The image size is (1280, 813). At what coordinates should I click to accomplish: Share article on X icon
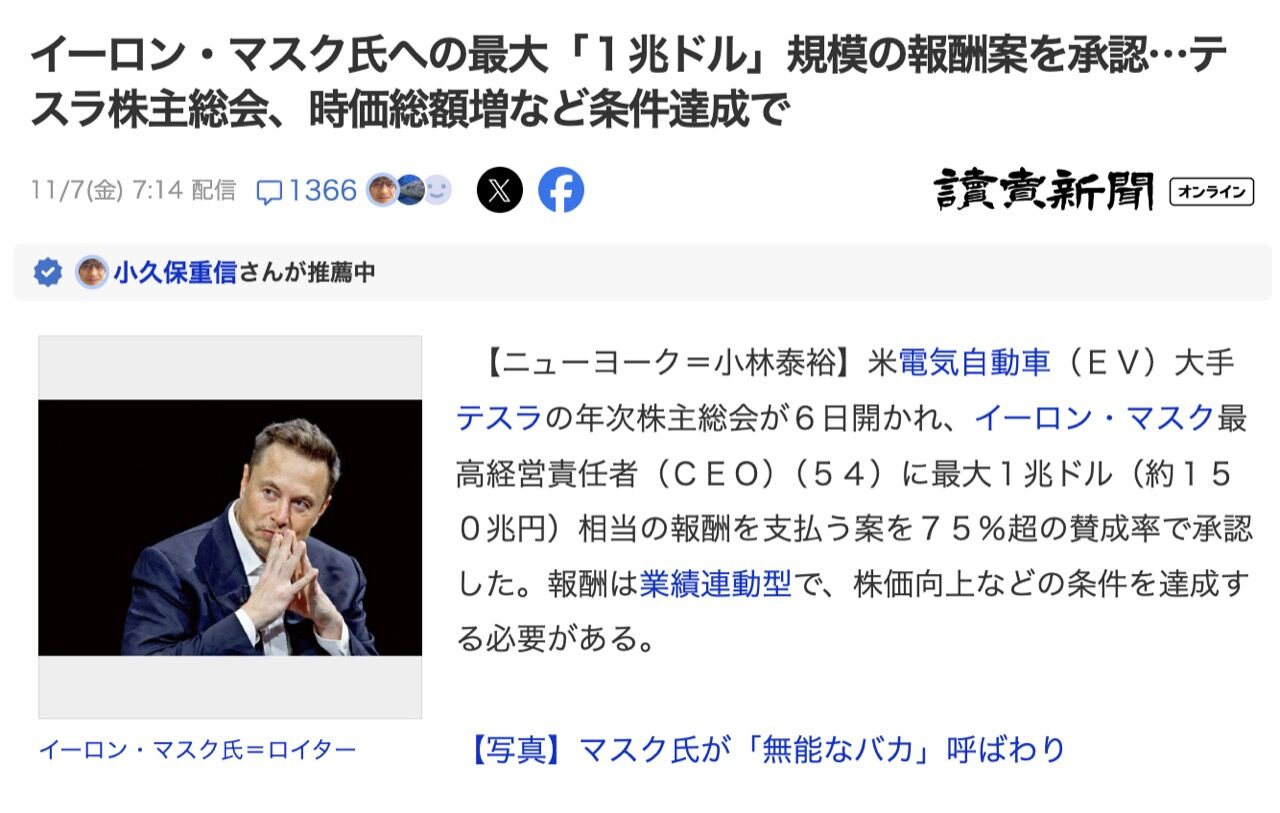coord(500,190)
